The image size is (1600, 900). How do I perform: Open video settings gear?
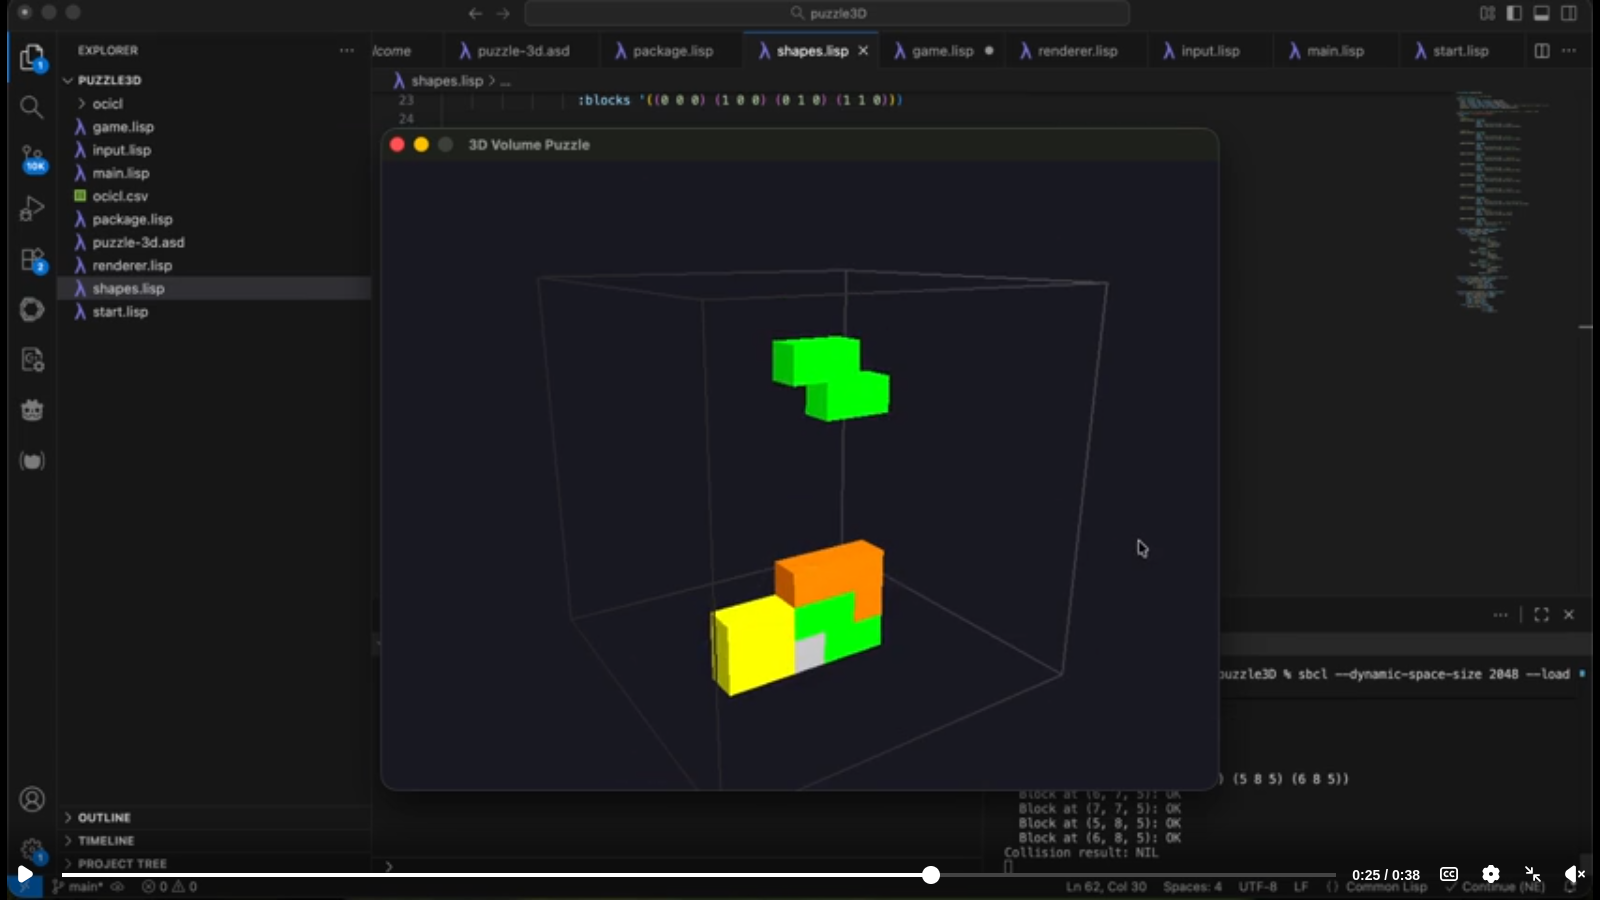click(x=1490, y=874)
